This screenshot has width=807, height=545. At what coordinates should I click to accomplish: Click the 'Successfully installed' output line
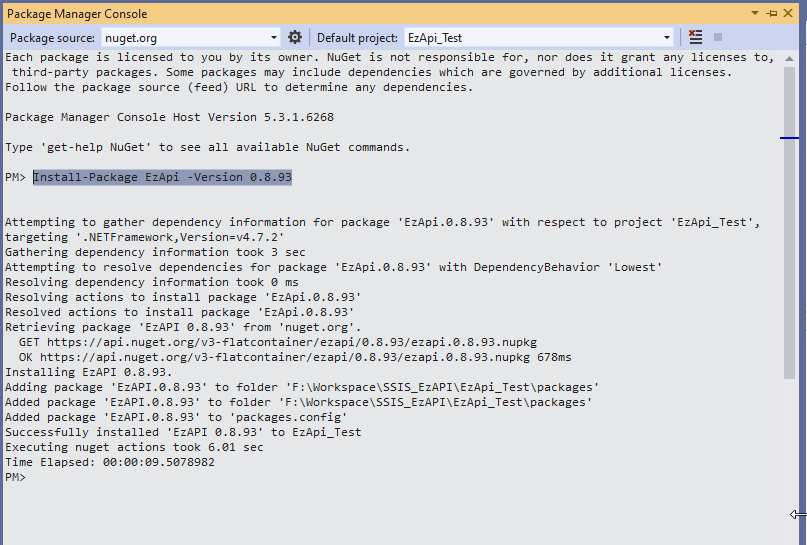[x=183, y=432]
